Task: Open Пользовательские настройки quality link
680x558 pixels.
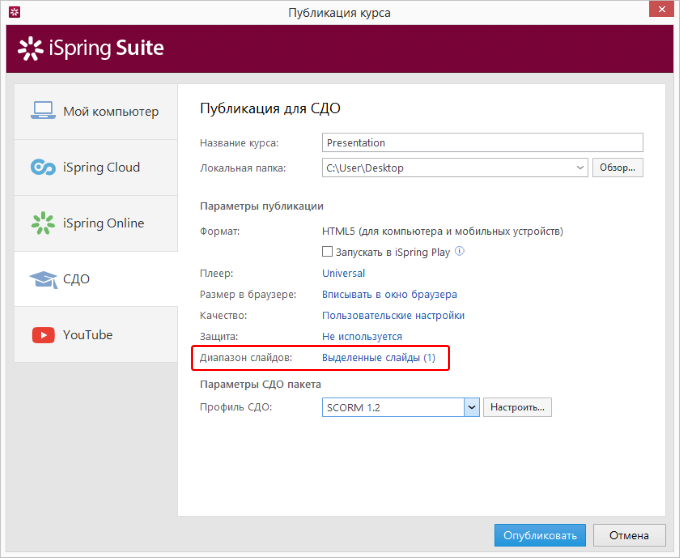Action: point(393,315)
